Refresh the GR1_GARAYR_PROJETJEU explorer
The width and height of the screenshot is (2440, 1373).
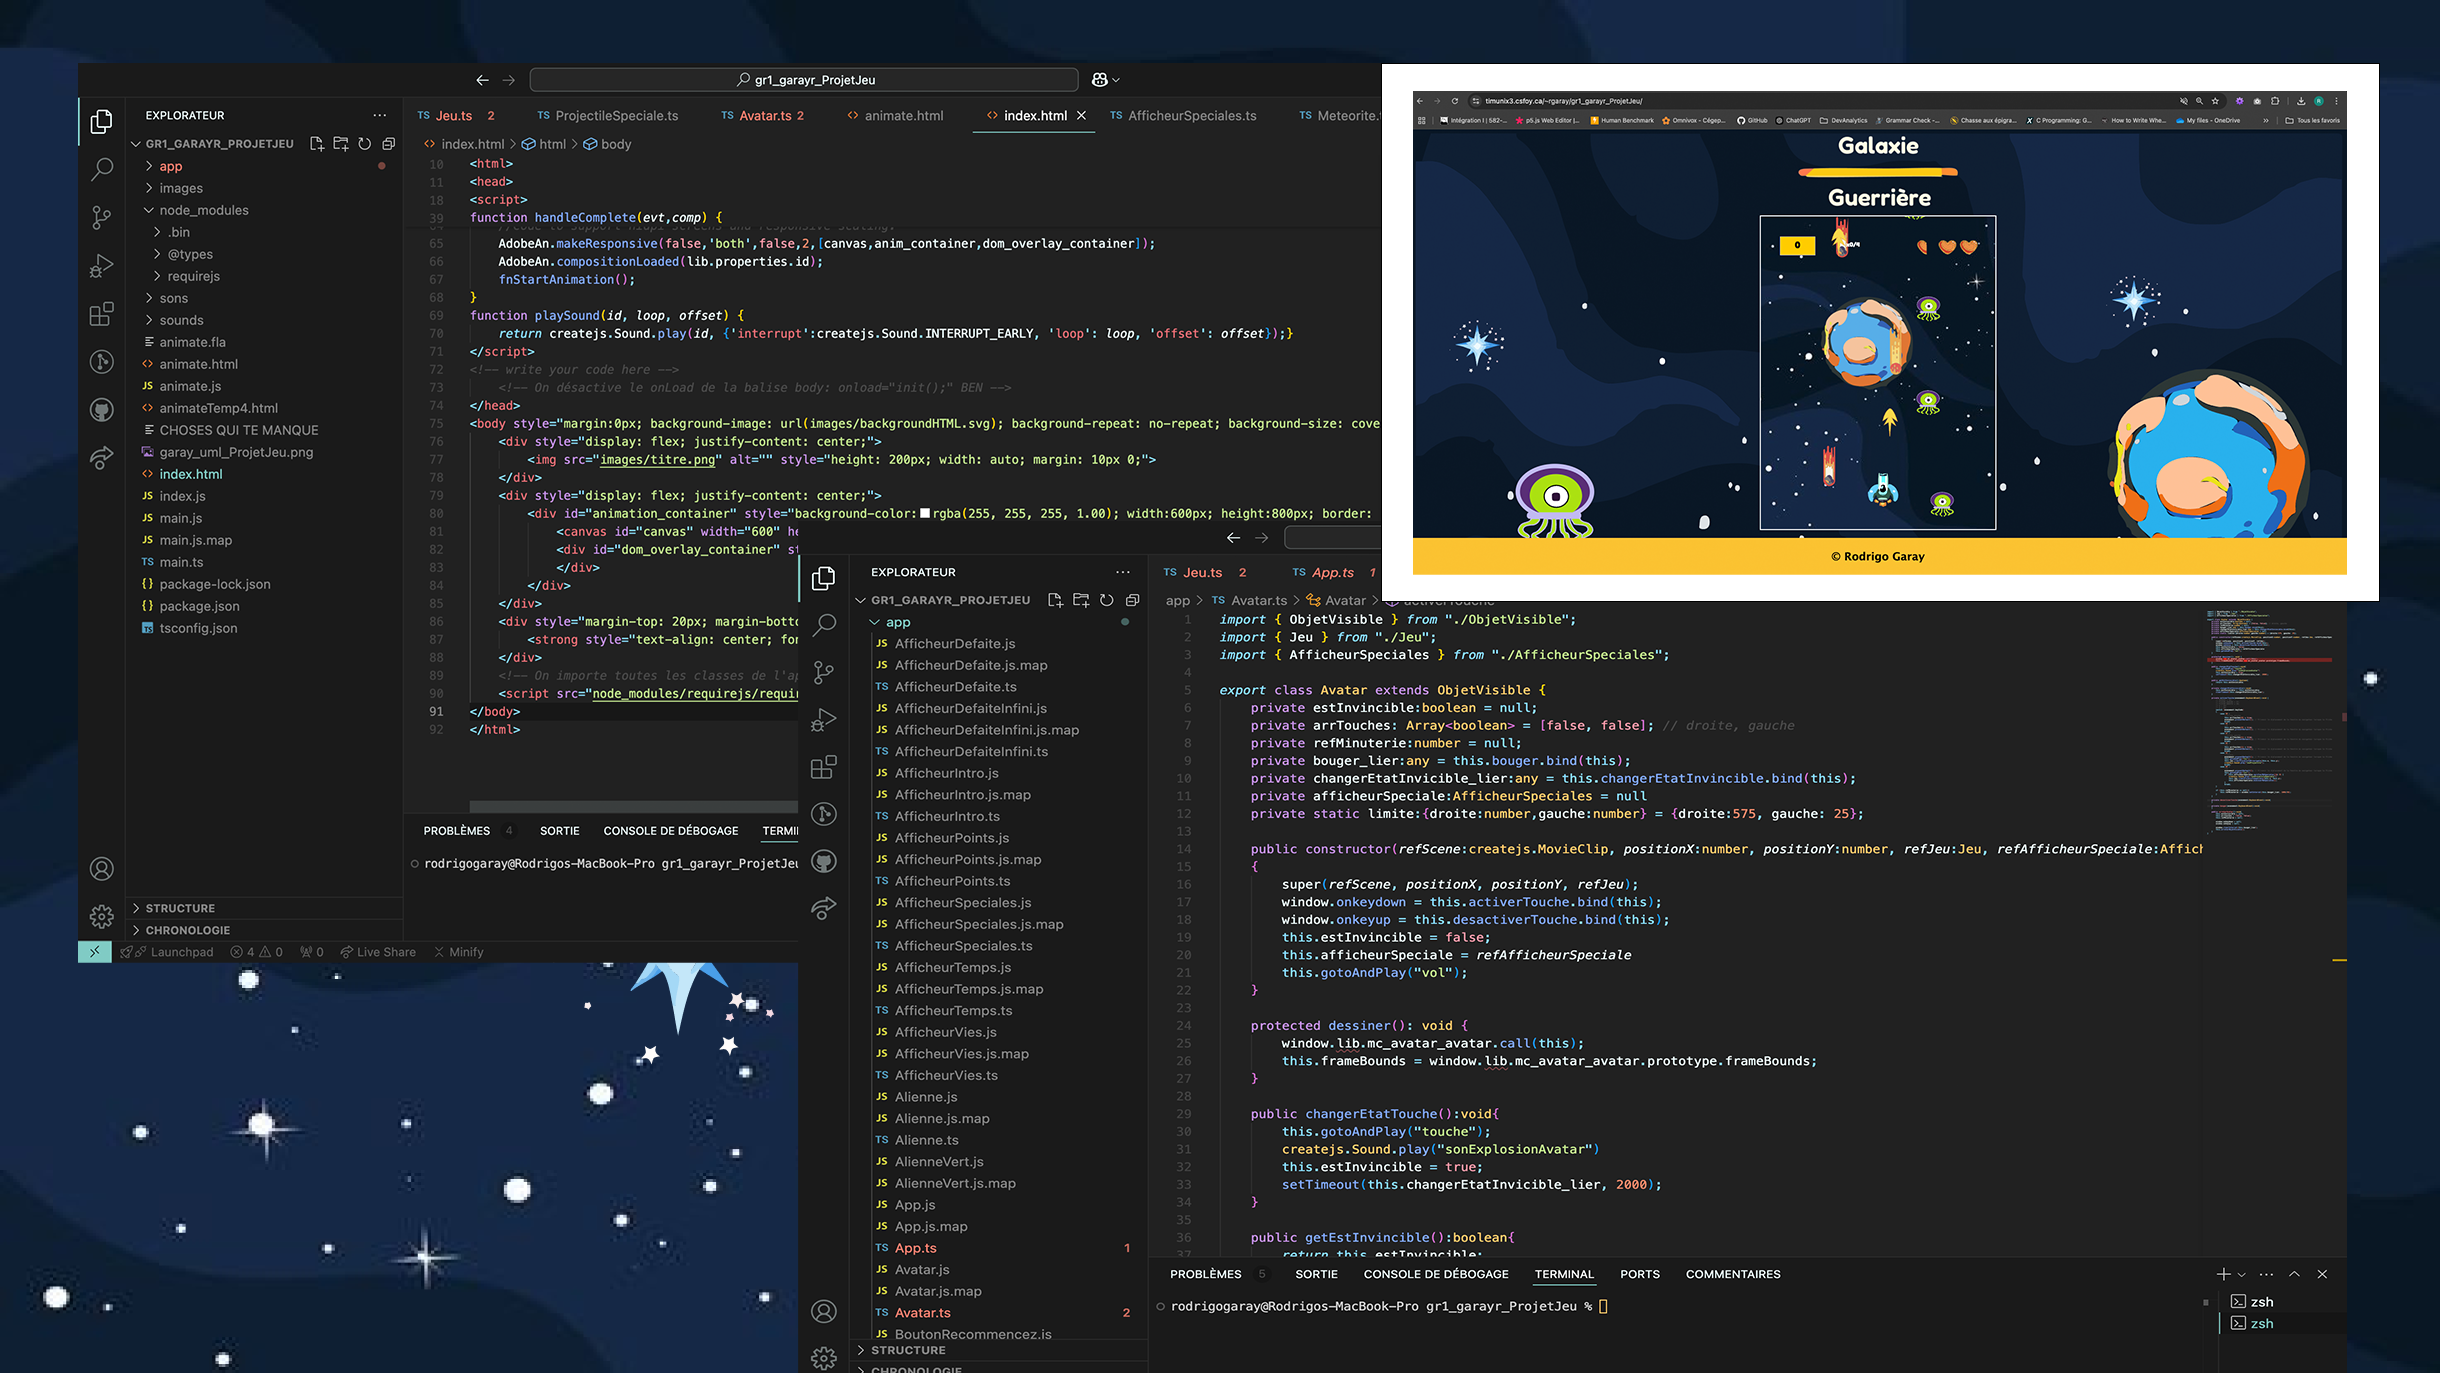(x=365, y=144)
